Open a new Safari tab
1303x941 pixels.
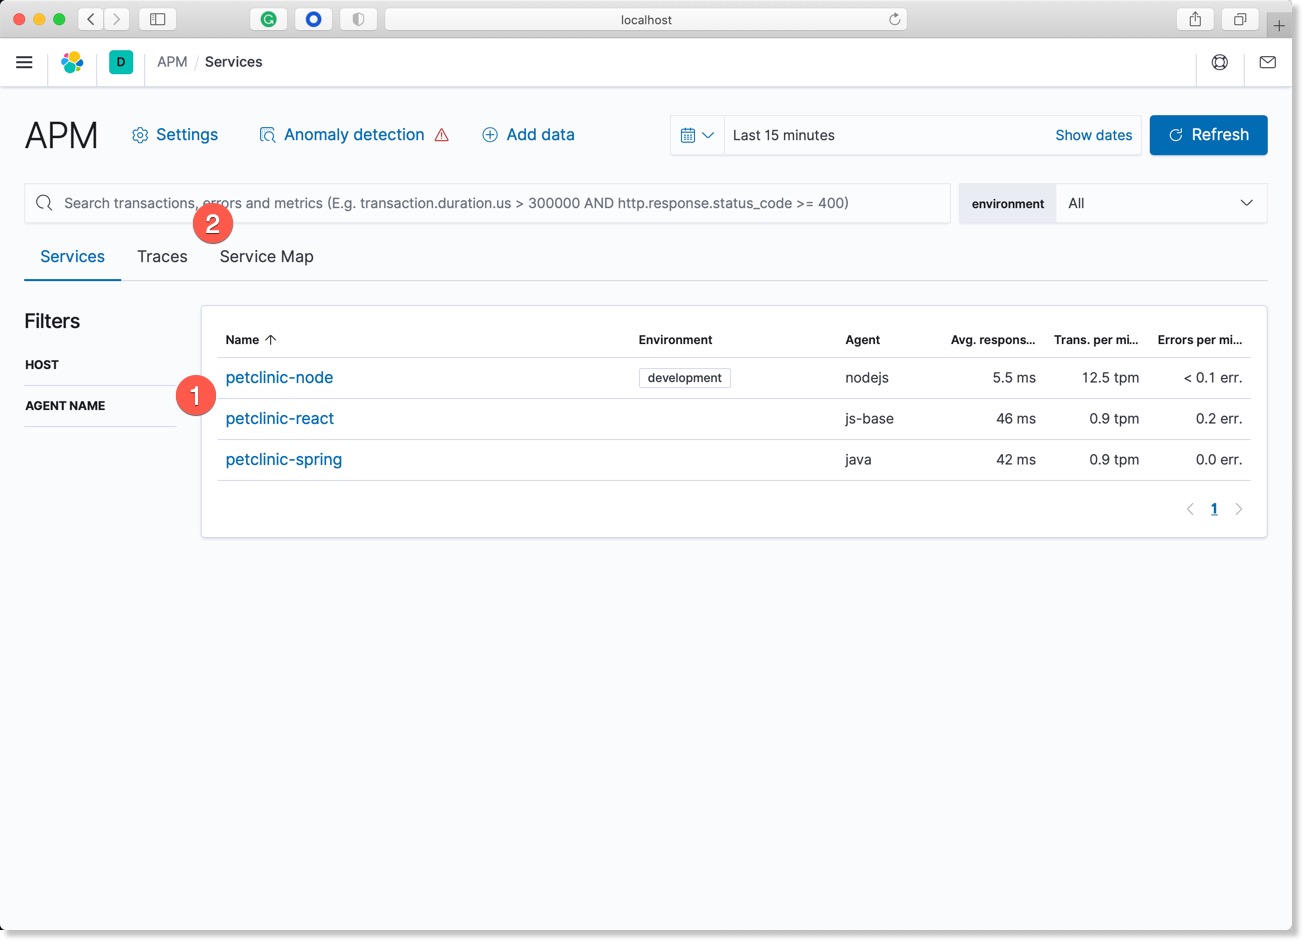click(x=1279, y=25)
